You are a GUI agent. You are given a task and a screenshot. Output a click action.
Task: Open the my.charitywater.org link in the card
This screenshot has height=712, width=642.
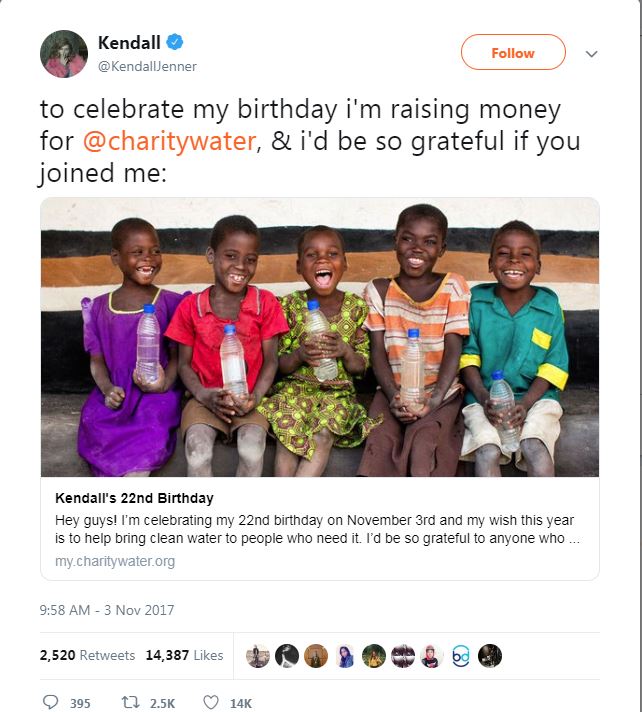(115, 561)
